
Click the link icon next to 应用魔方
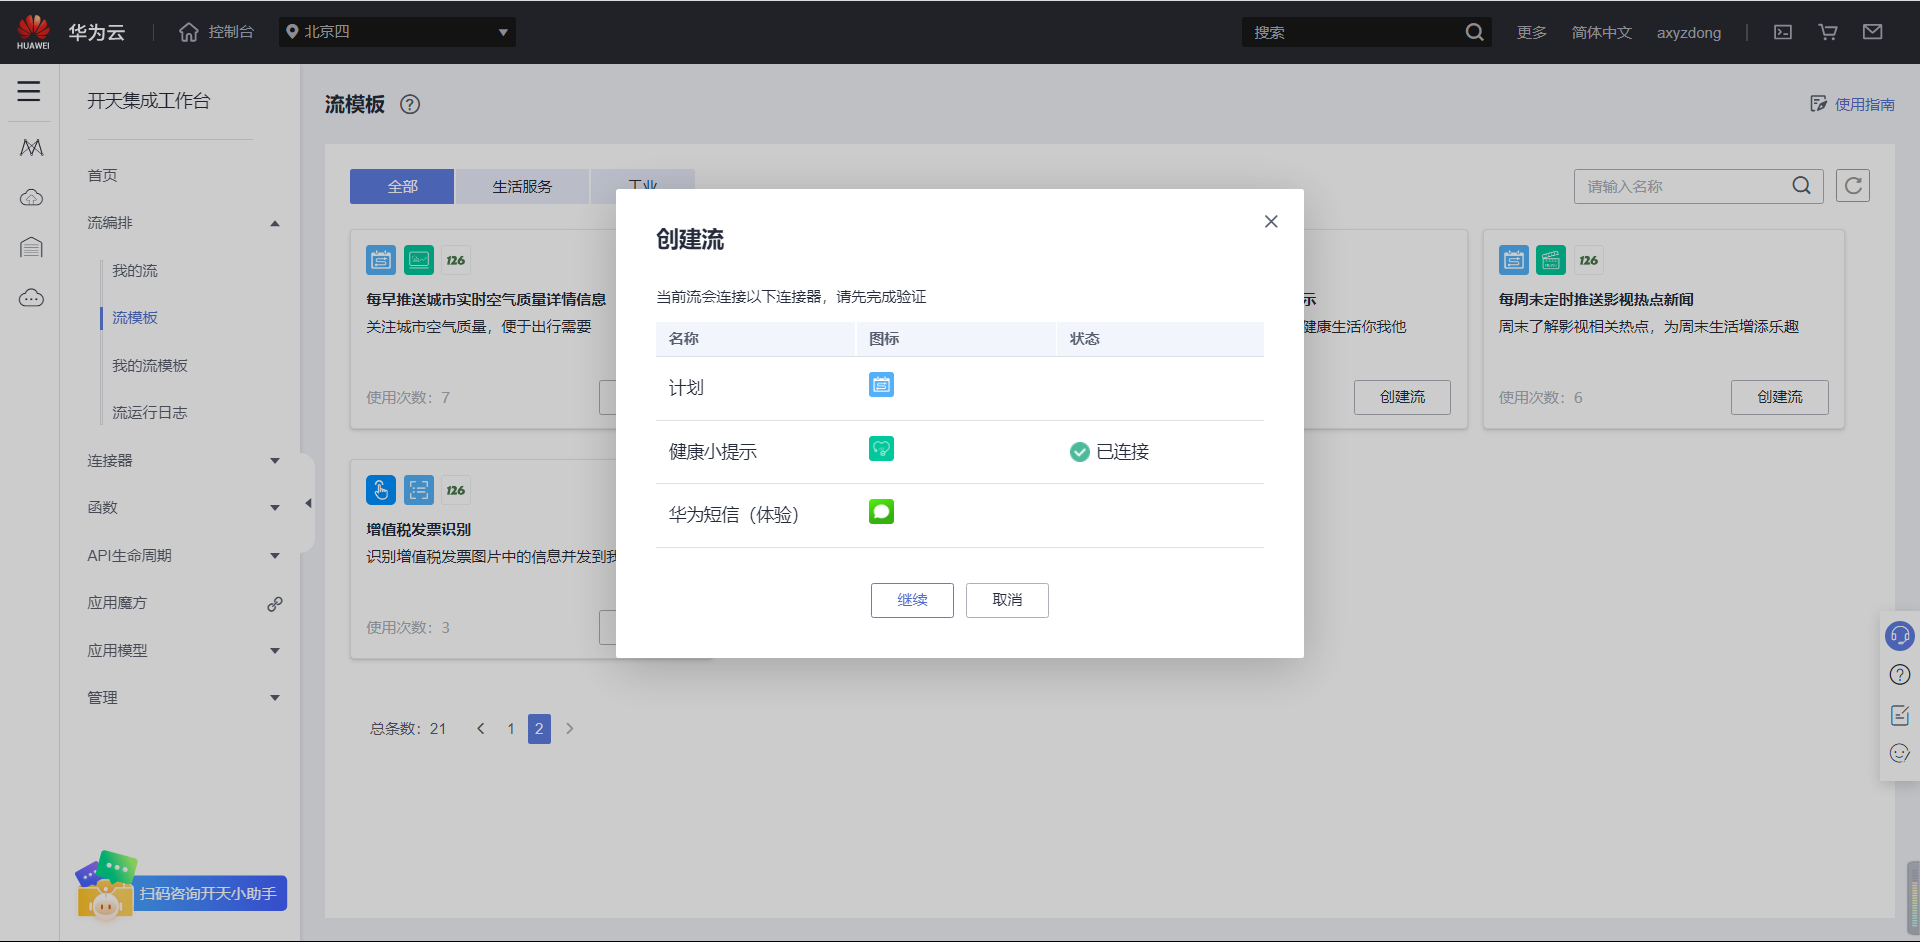coord(275,604)
